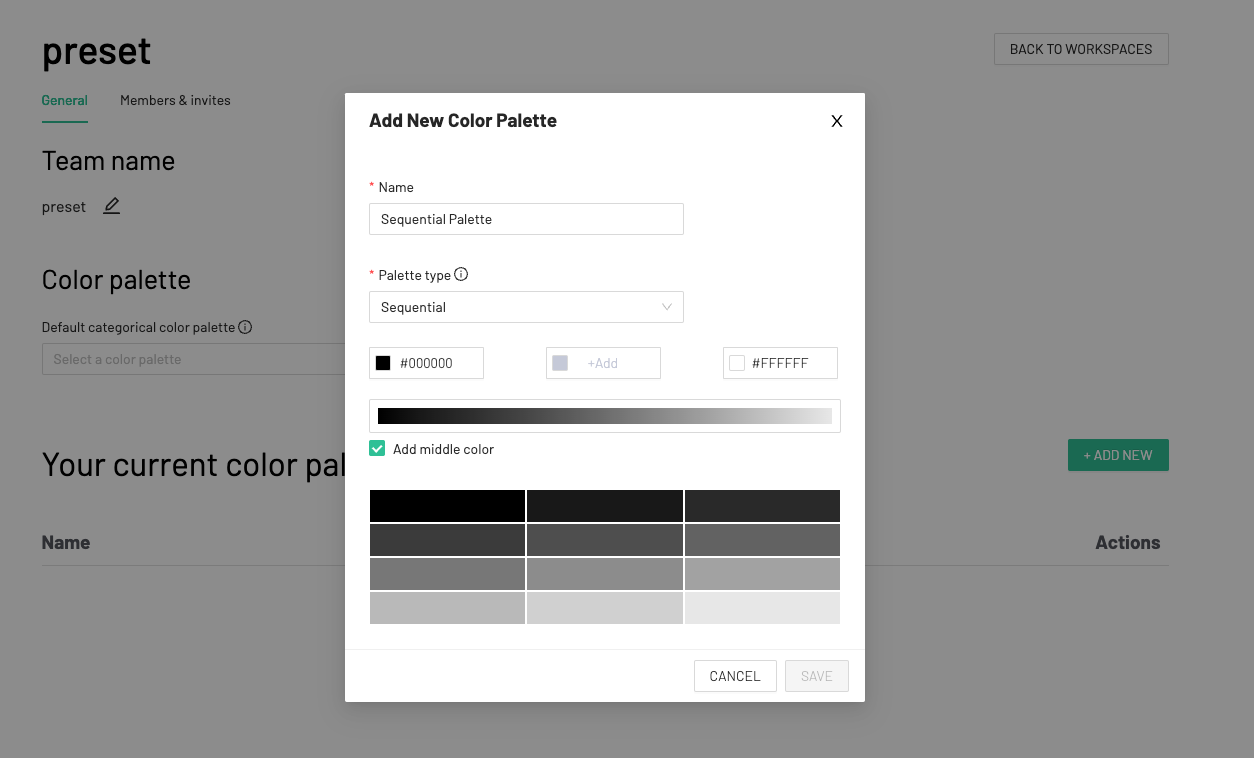Click the X to close the Add New Color Palette dialog

[x=836, y=120]
